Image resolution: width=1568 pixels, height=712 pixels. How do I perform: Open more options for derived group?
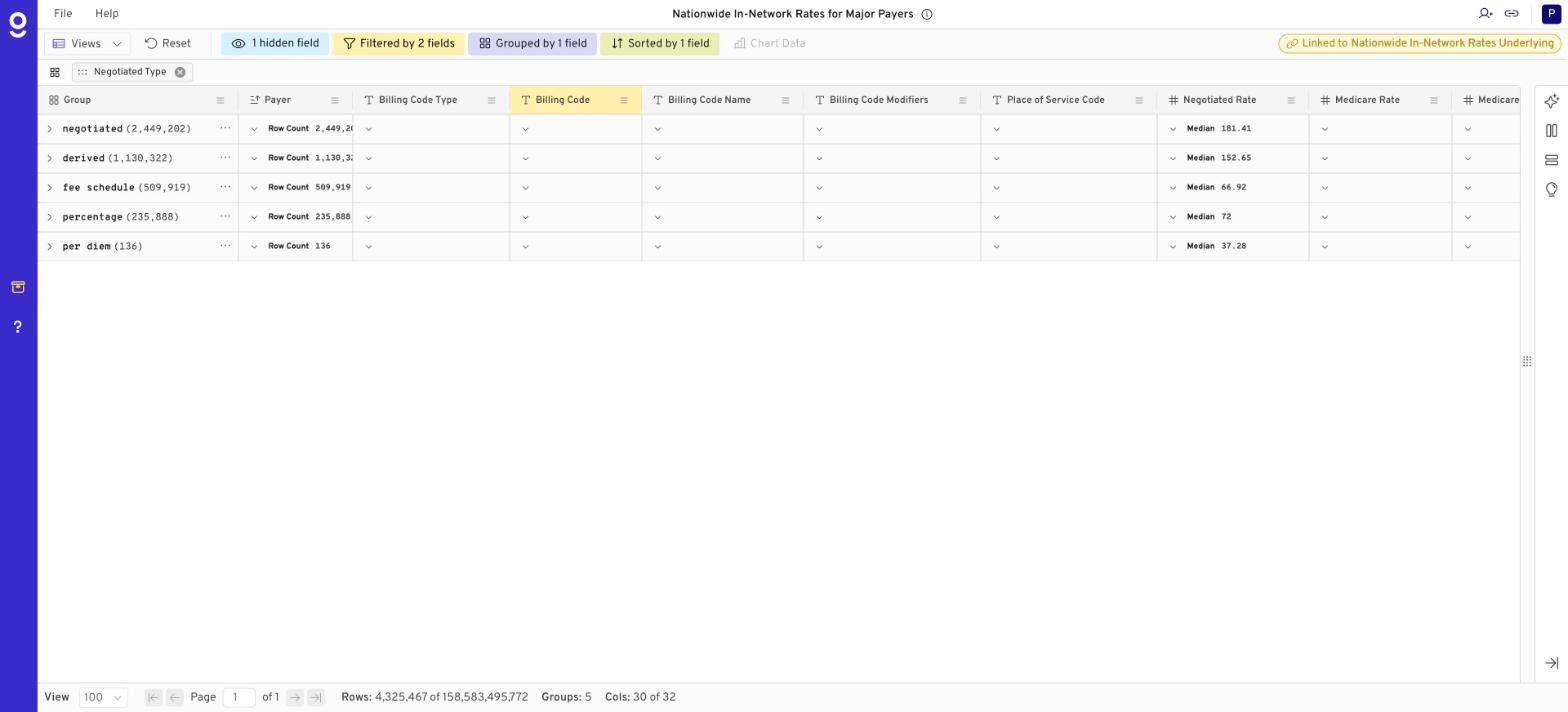point(225,157)
